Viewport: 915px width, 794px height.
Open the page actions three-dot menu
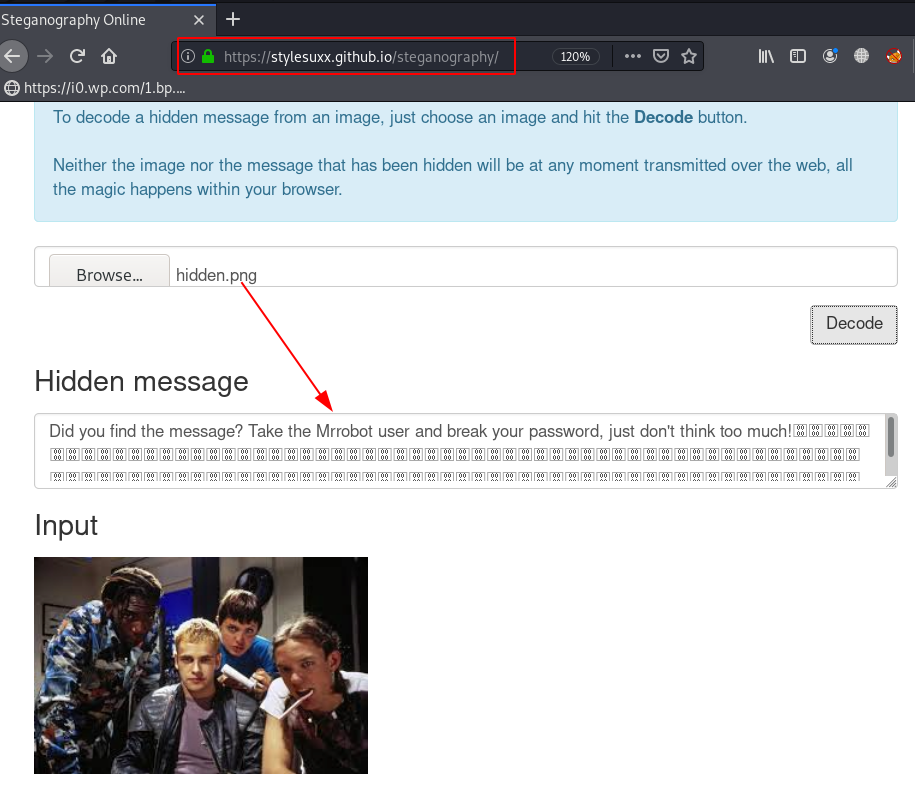point(633,57)
